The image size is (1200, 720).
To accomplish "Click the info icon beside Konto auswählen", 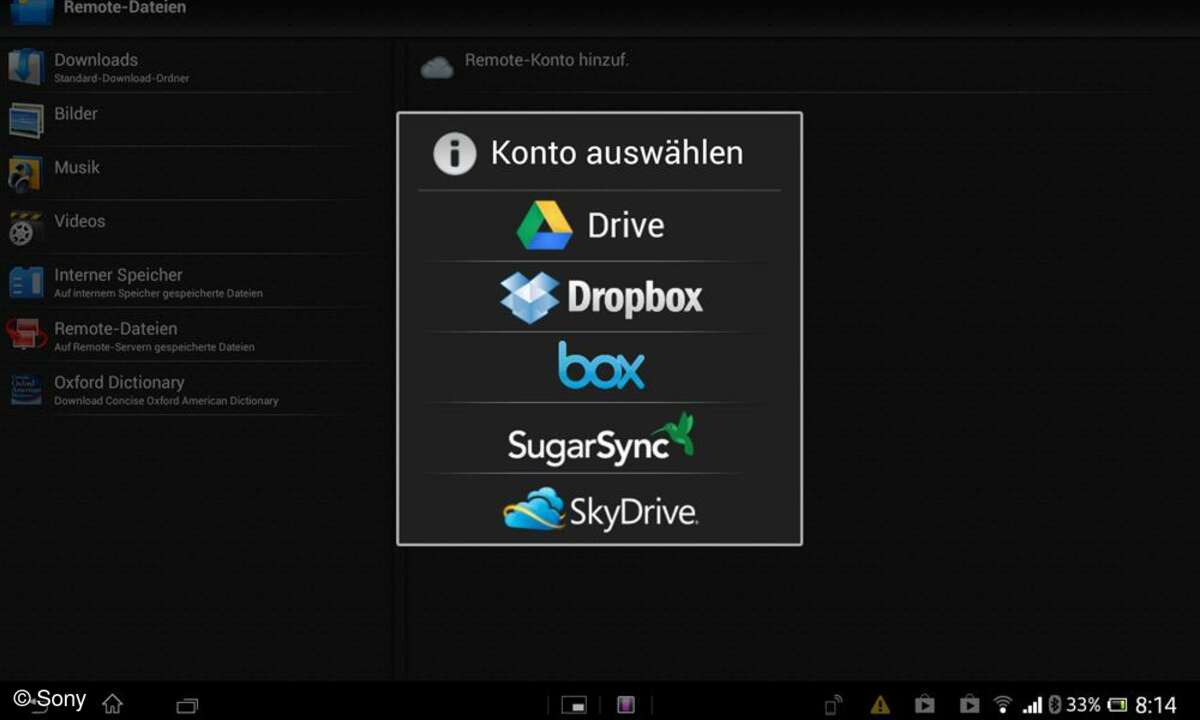I will 454,154.
